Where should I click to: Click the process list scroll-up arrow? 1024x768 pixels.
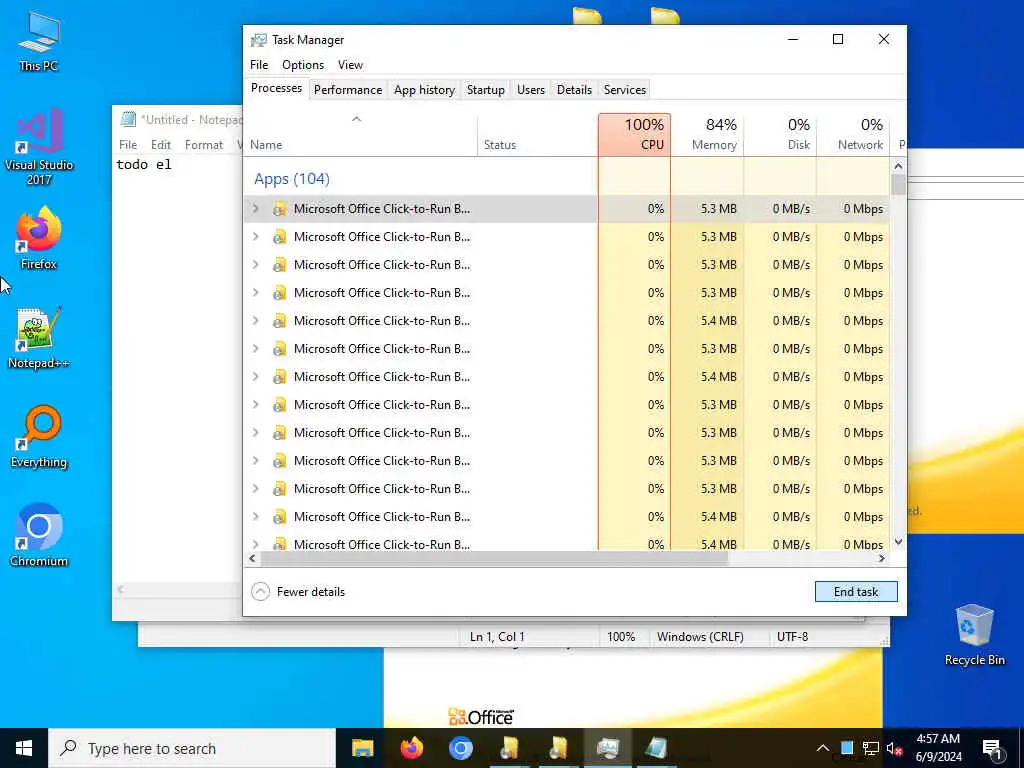[x=898, y=166]
